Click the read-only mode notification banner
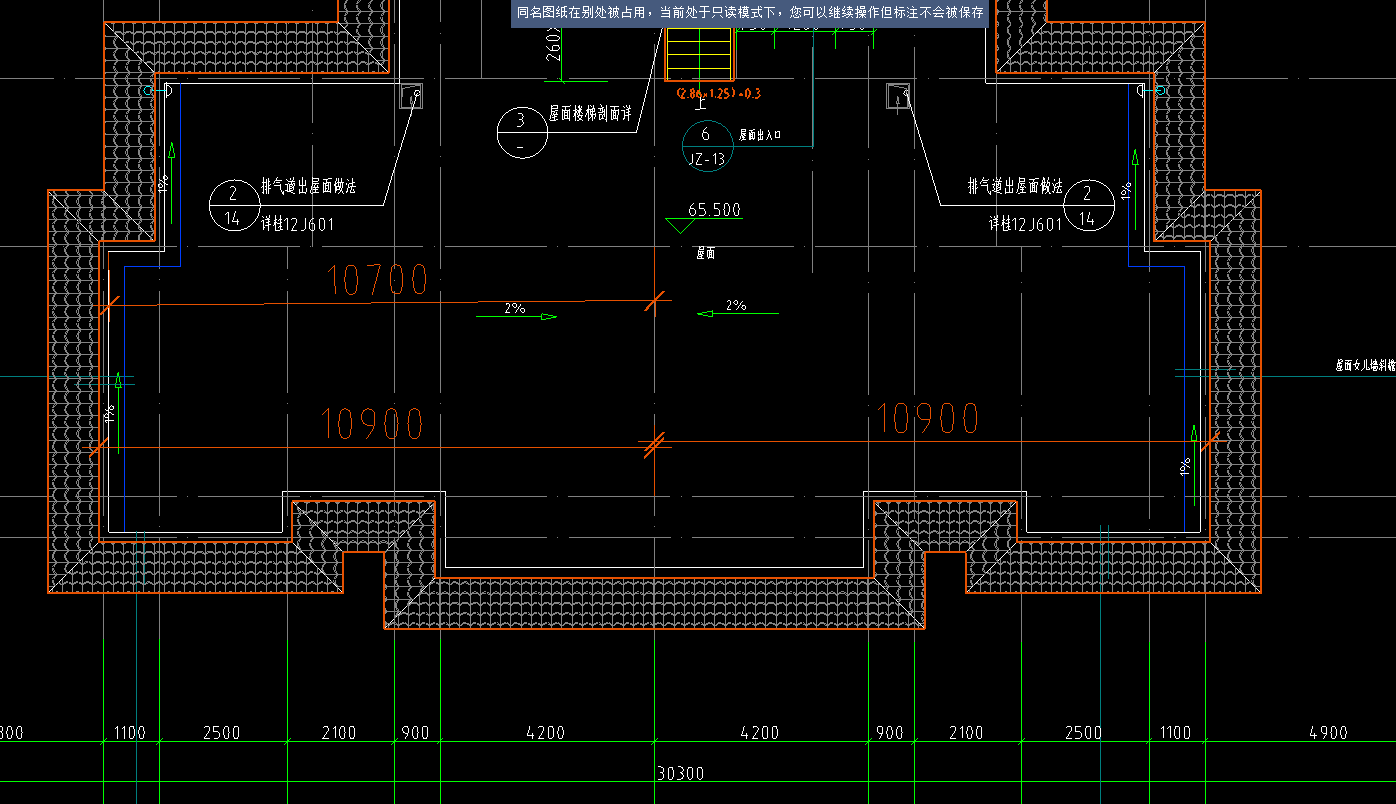This screenshot has height=804, width=1396. [x=750, y=14]
